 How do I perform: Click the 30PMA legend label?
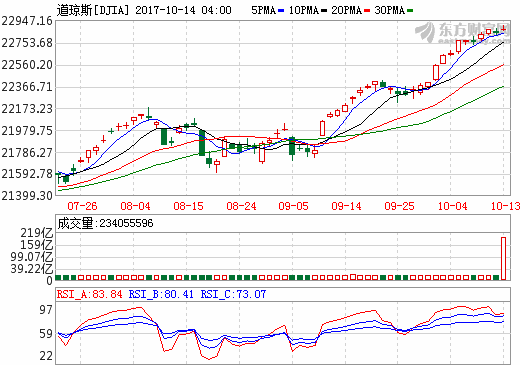click(x=389, y=10)
